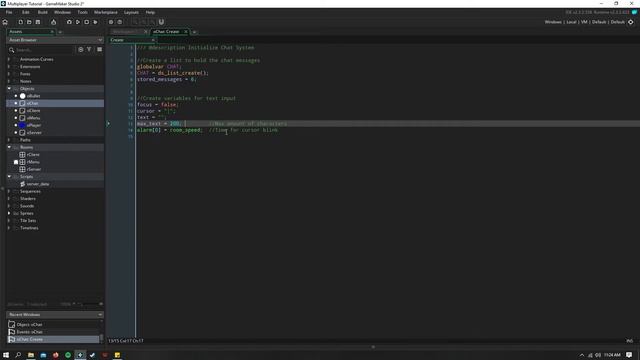Click the GameMaker Studio taskbar icon

(x=80, y=355)
